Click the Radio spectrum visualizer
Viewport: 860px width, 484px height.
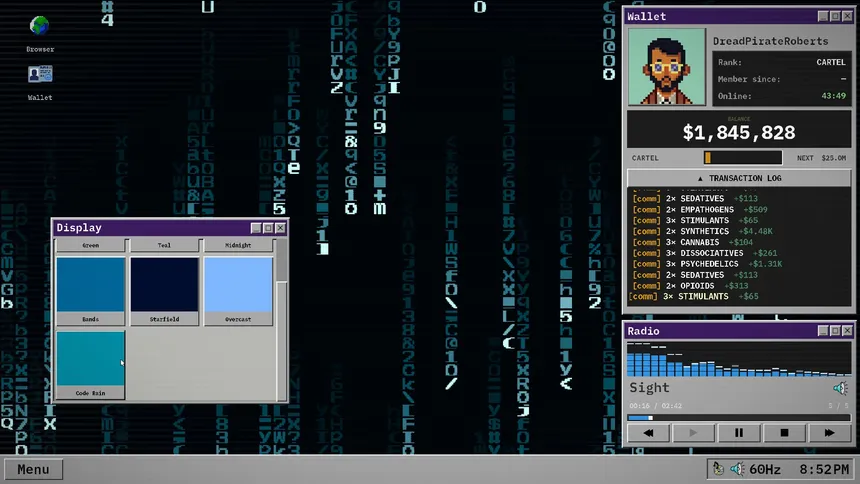(739, 359)
